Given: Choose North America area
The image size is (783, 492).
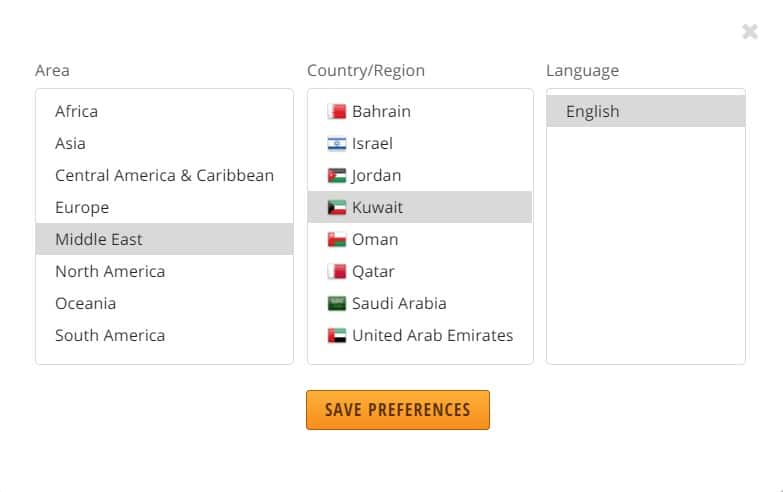Looking at the screenshot, I should (x=164, y=271).
